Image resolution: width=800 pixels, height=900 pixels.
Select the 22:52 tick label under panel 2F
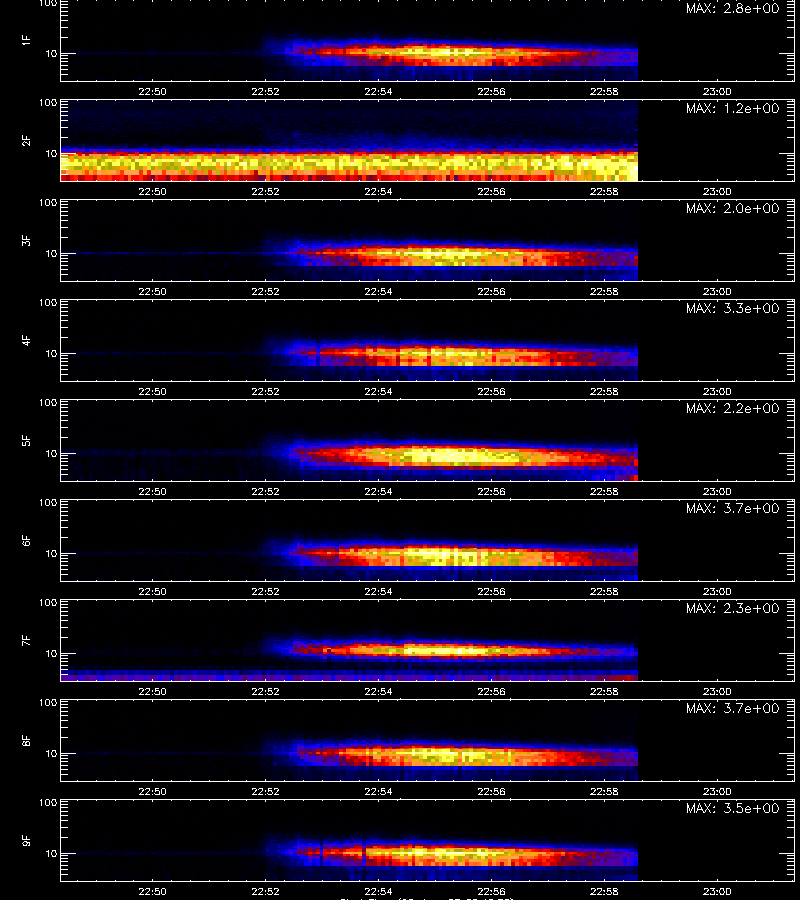tap(265, 191)
